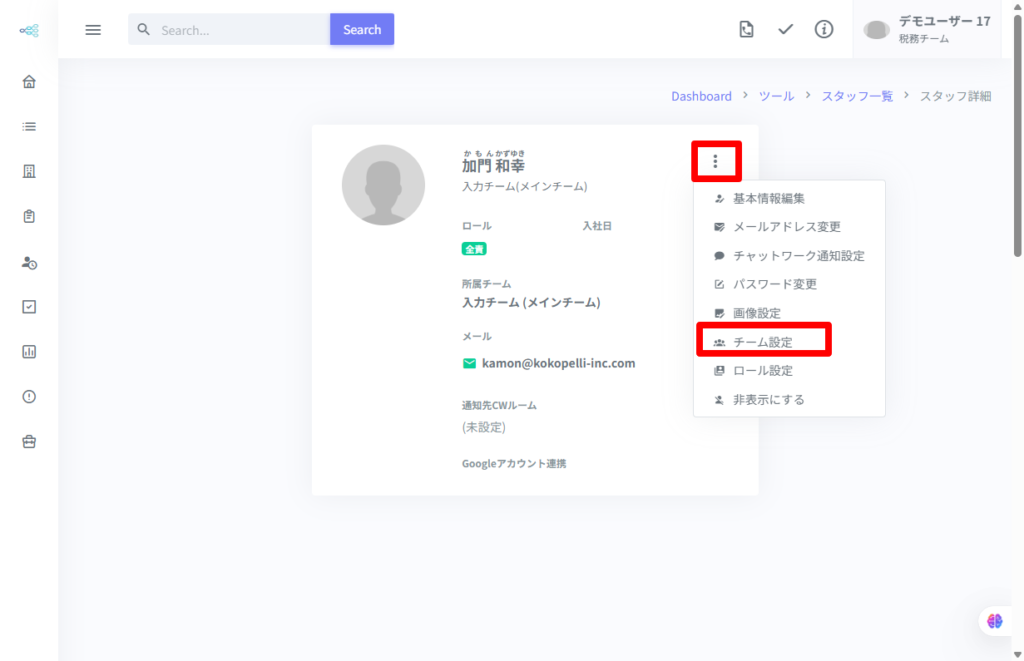The image size is (1024, 661).
Task: Click the phone document icon in header
Action: [746, 29]
